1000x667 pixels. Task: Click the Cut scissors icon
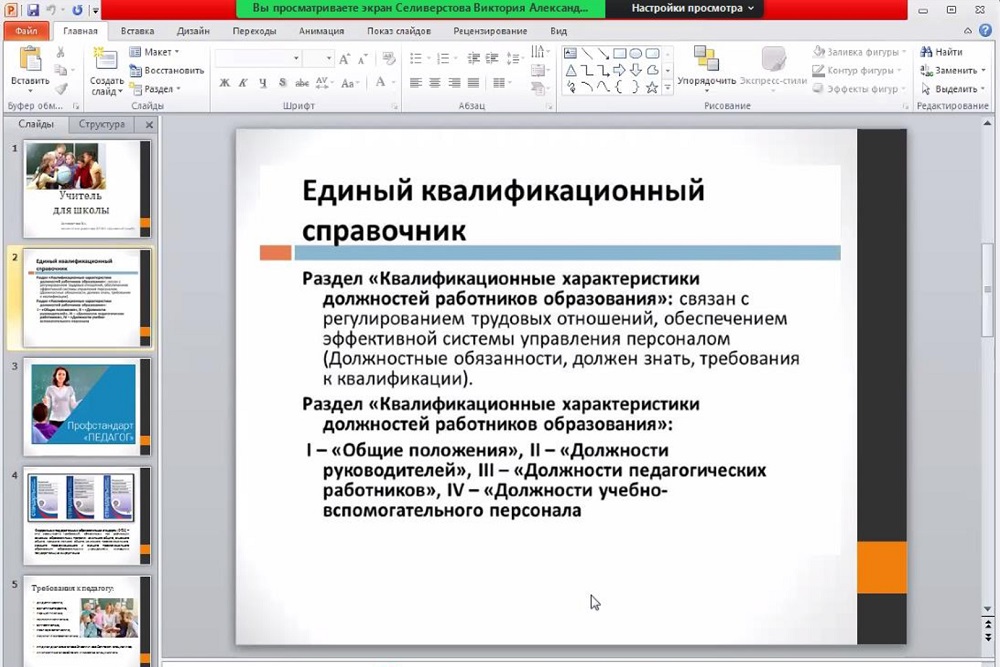point(61,52)
